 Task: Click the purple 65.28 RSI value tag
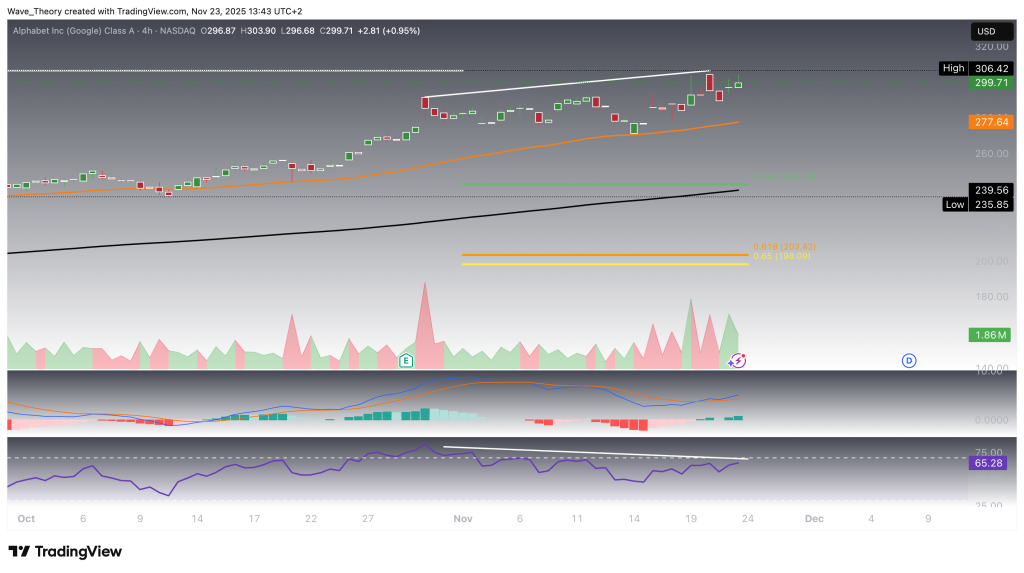[x=990, y=465]
